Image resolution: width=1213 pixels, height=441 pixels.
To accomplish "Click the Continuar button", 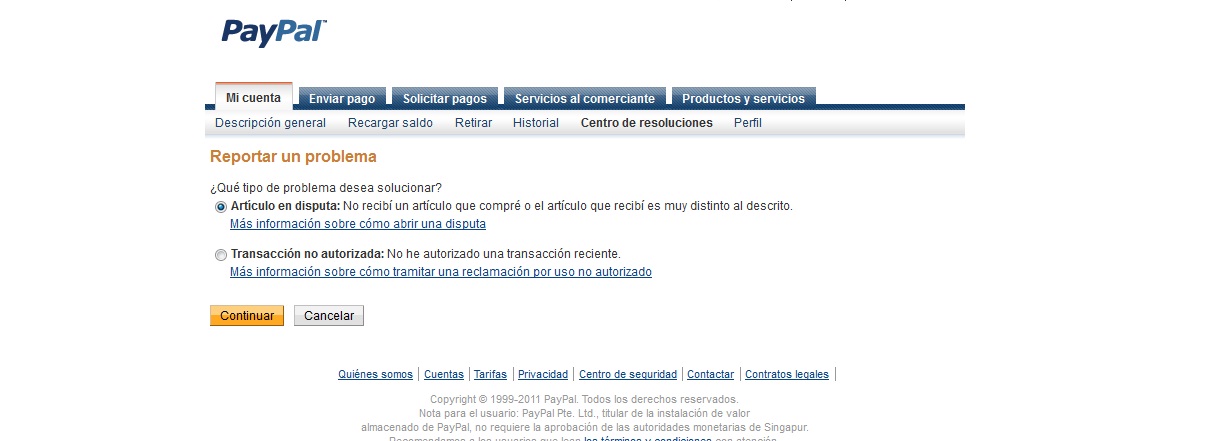I will tap(247, 315).
